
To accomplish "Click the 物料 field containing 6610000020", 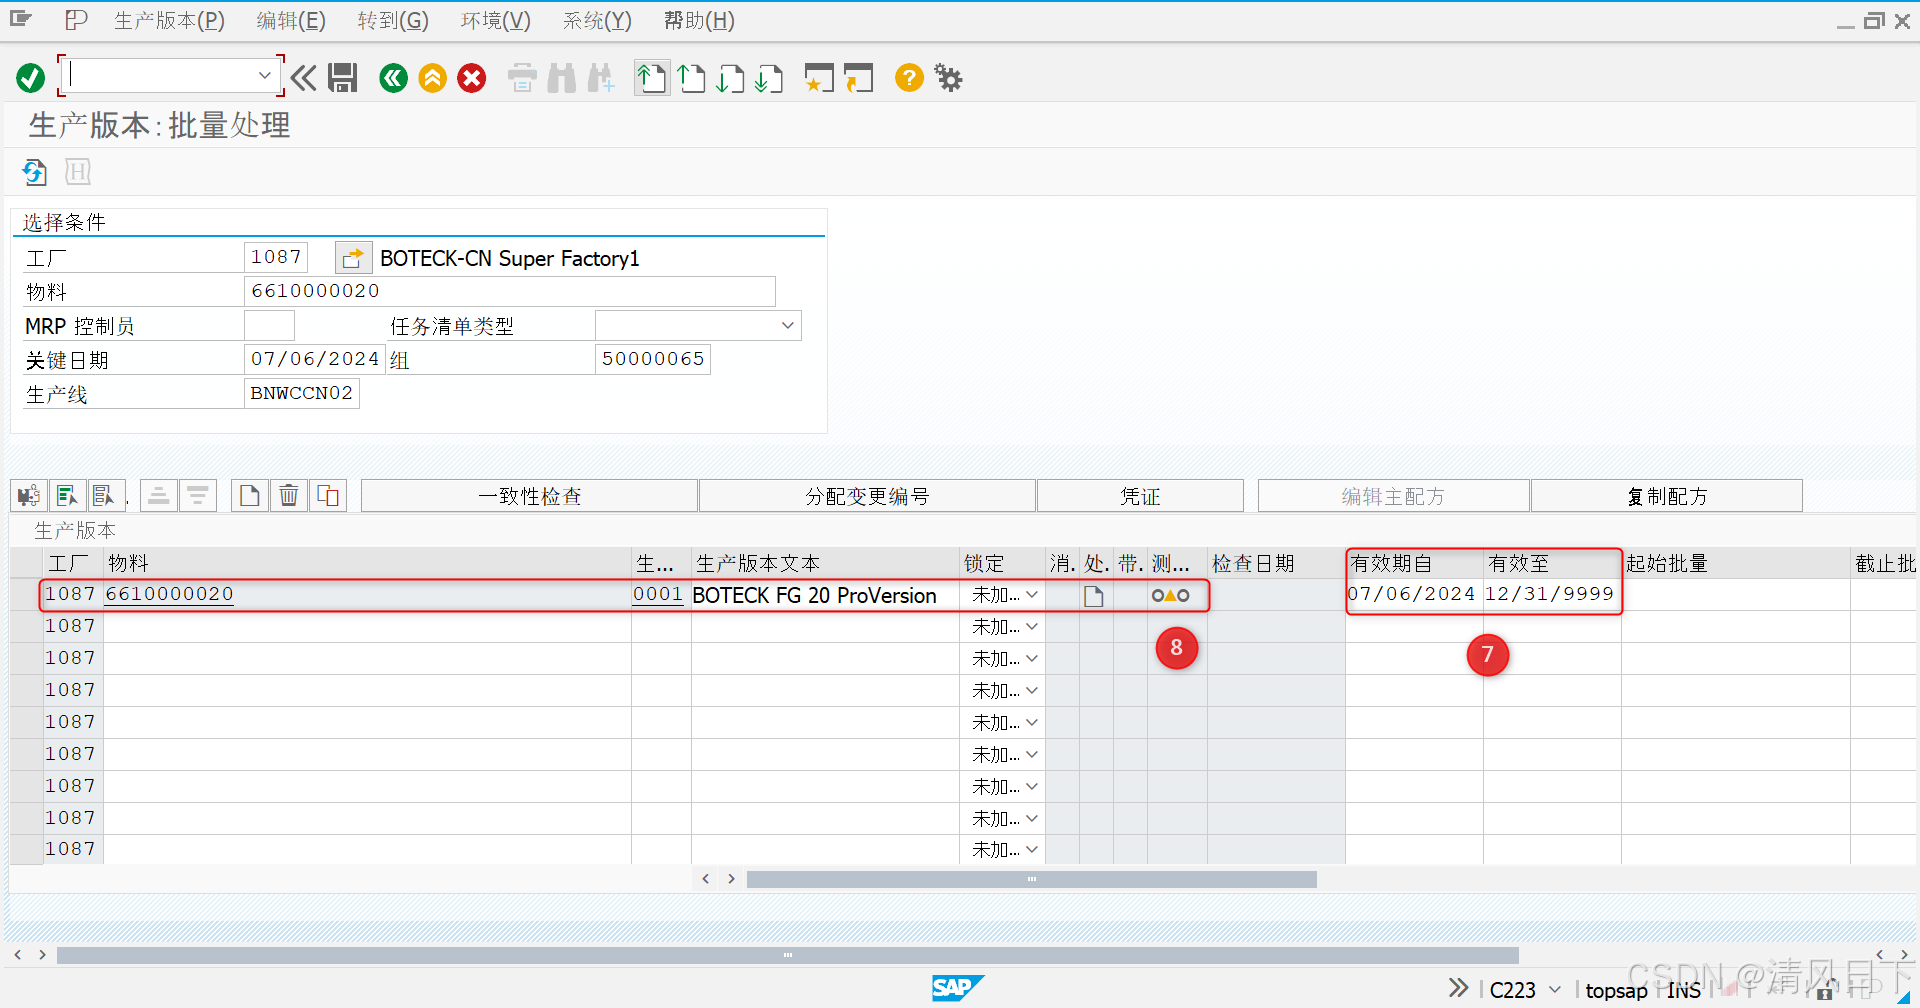I will tap(510, 291).
